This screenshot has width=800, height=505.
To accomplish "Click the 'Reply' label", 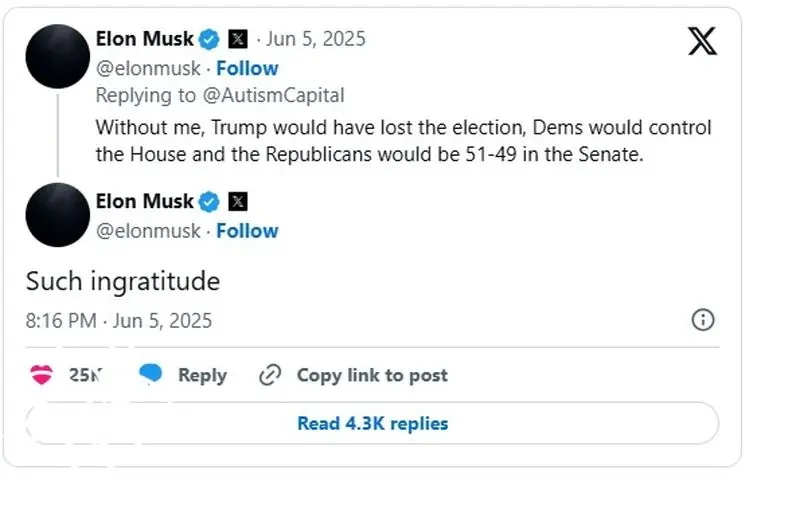I will [x=202, y=375].
